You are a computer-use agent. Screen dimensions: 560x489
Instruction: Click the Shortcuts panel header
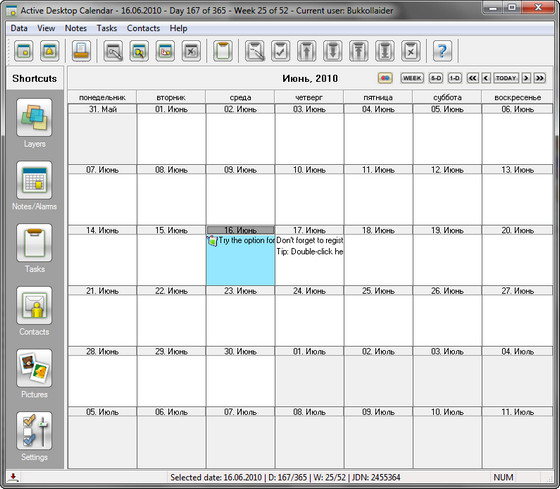pos(35,78)
